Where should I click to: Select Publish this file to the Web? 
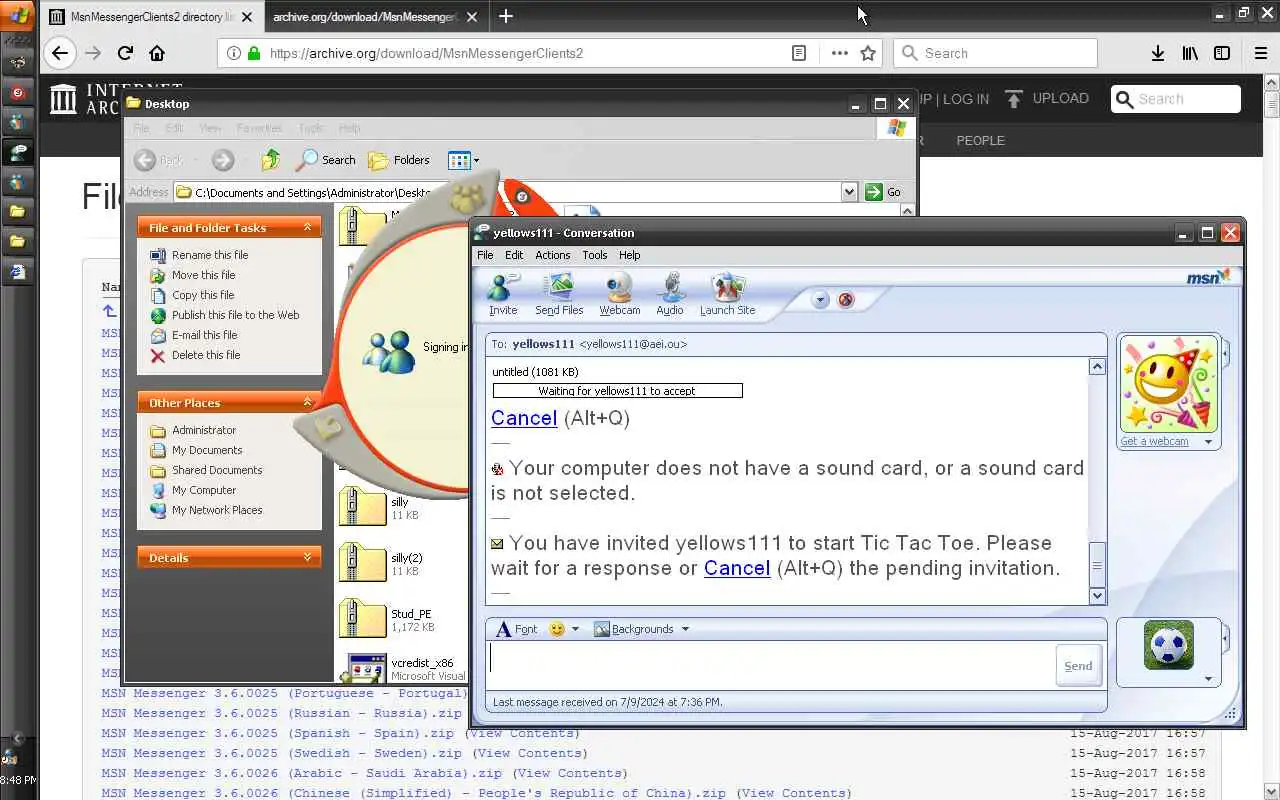225,315
